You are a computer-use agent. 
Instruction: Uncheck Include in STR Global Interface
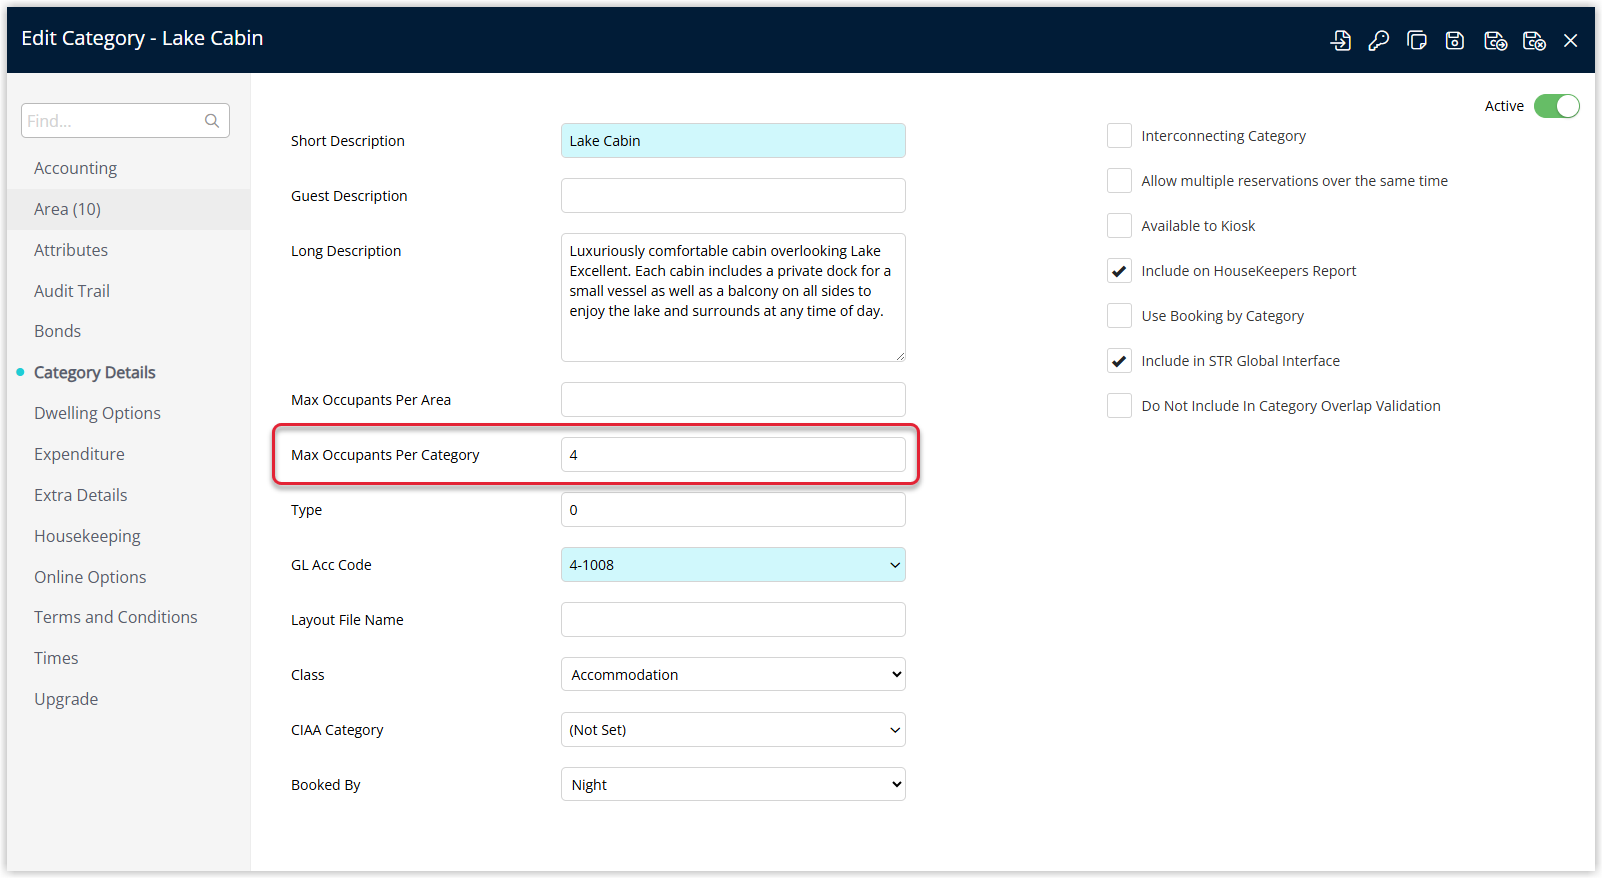(x=1119, y=361)
